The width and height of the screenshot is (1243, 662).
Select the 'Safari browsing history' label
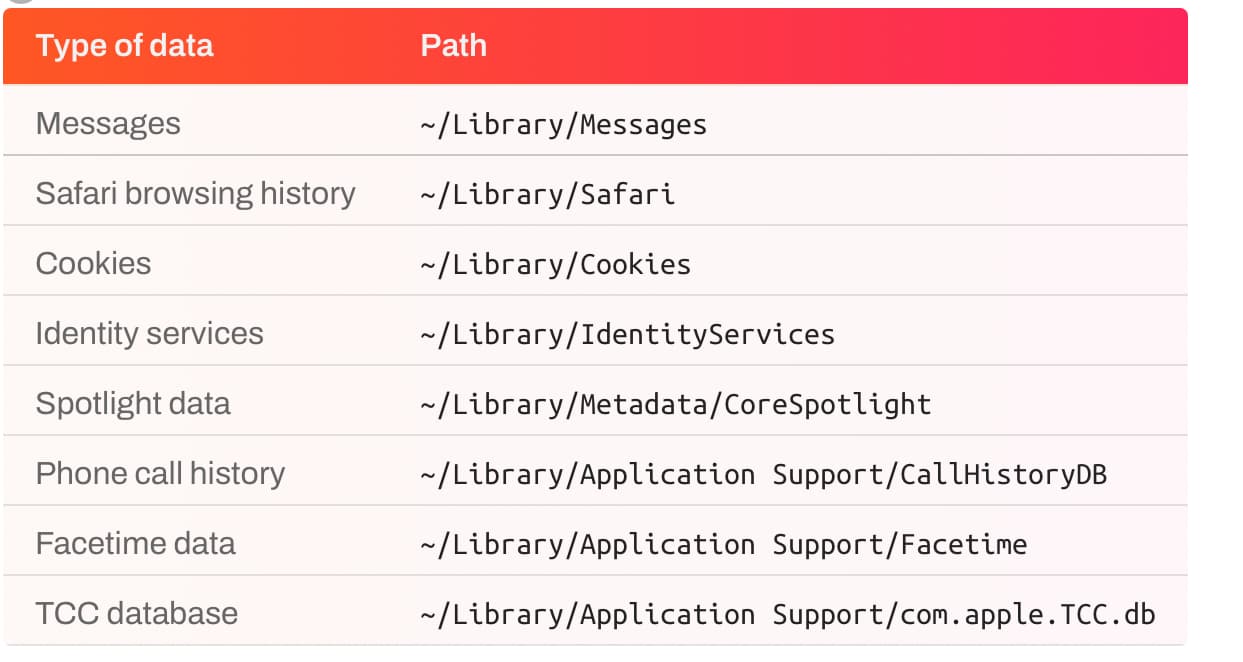pos(195,194)
